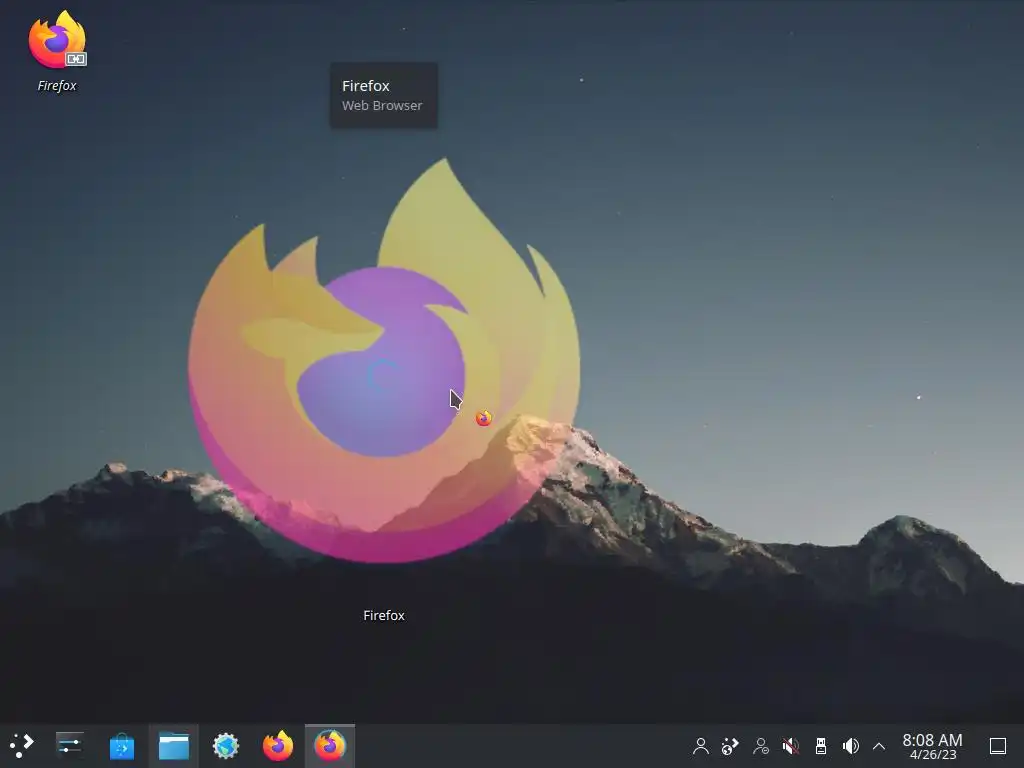Open the globe network tray icon
The height and width of the screenshot is (768, 1024).
coord(730,746)
